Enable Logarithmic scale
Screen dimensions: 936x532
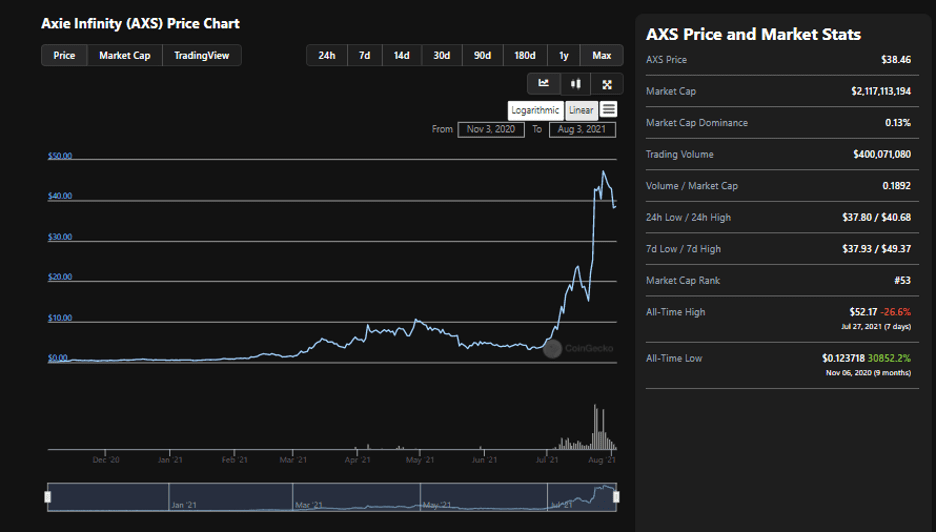pyautogui.click(x=535, y=110)
